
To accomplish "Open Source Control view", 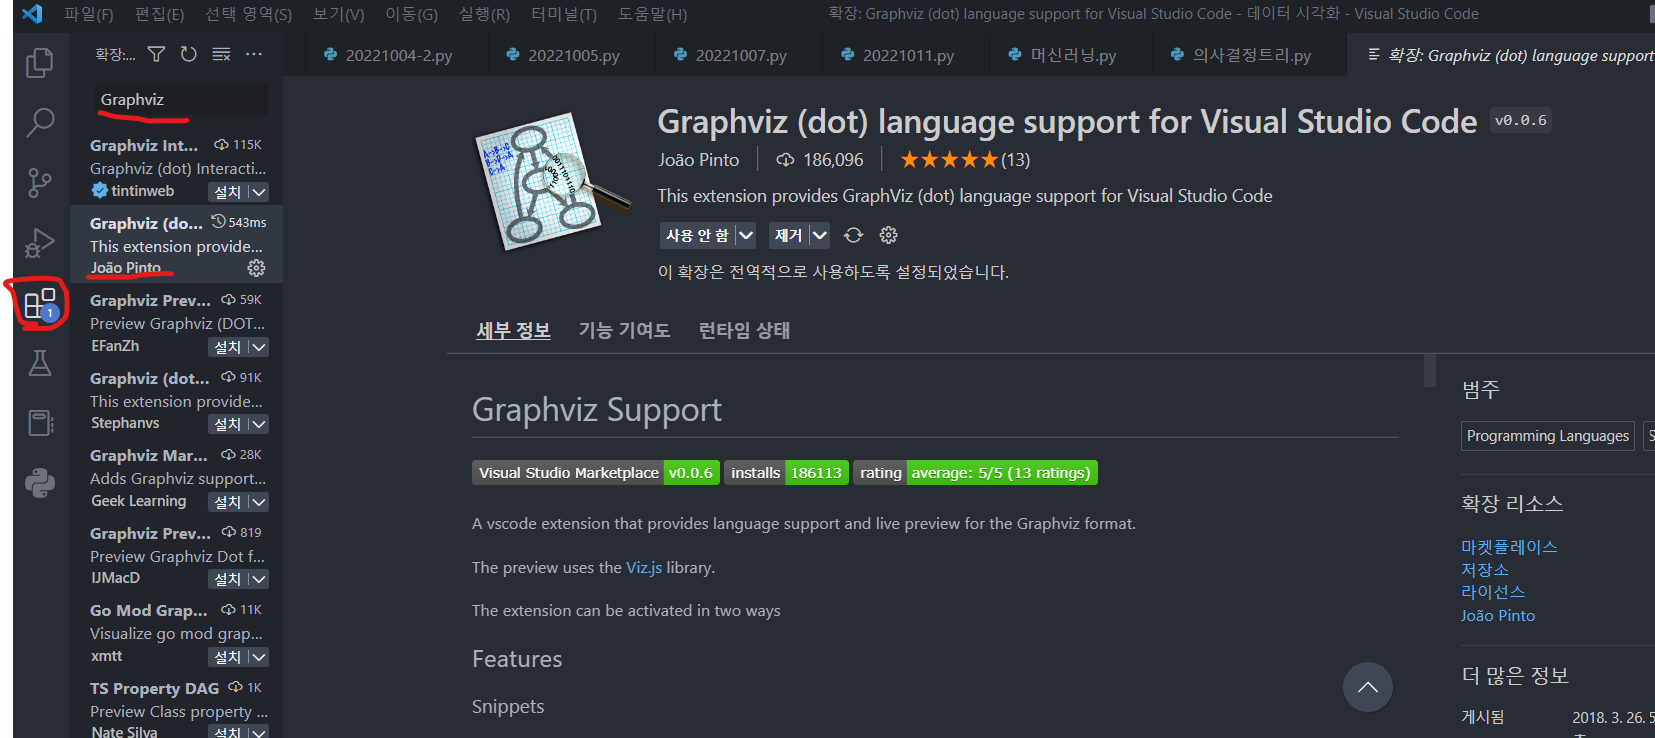I will 39,183.
